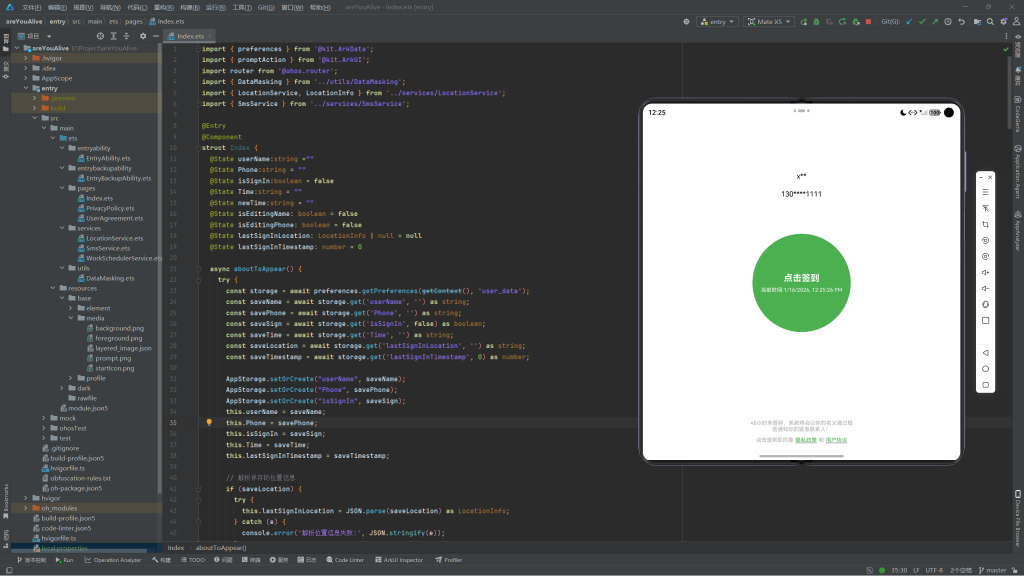1024x576 pixels.
Task: Expand the oh_modules folder
Action: click(x=27, y=508)
